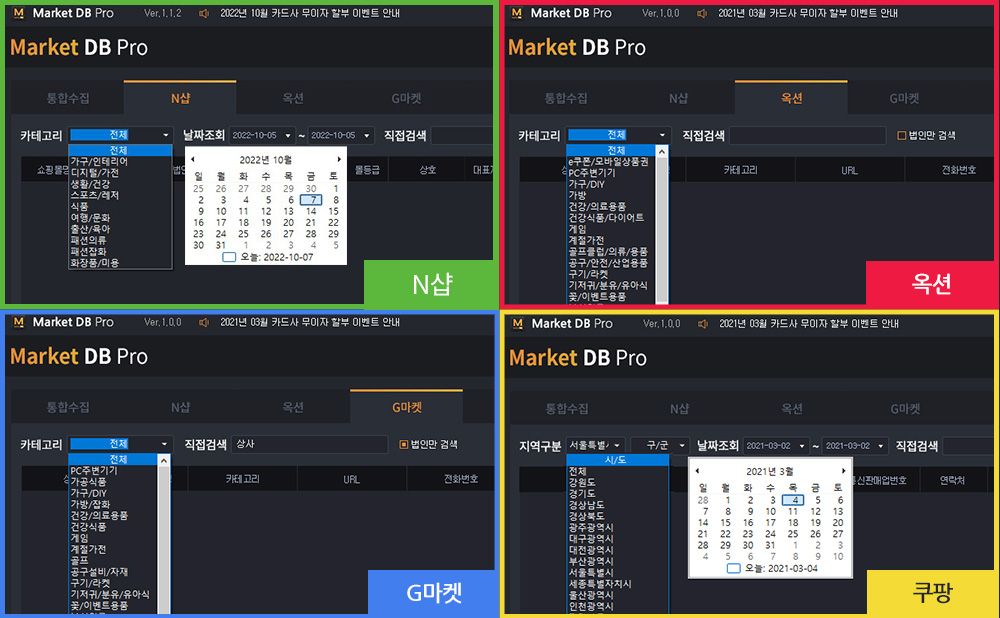Open start date picker 2021-03-02 in 쿠팡 window
Screen dimensions: 1000x618
(776, 446)
